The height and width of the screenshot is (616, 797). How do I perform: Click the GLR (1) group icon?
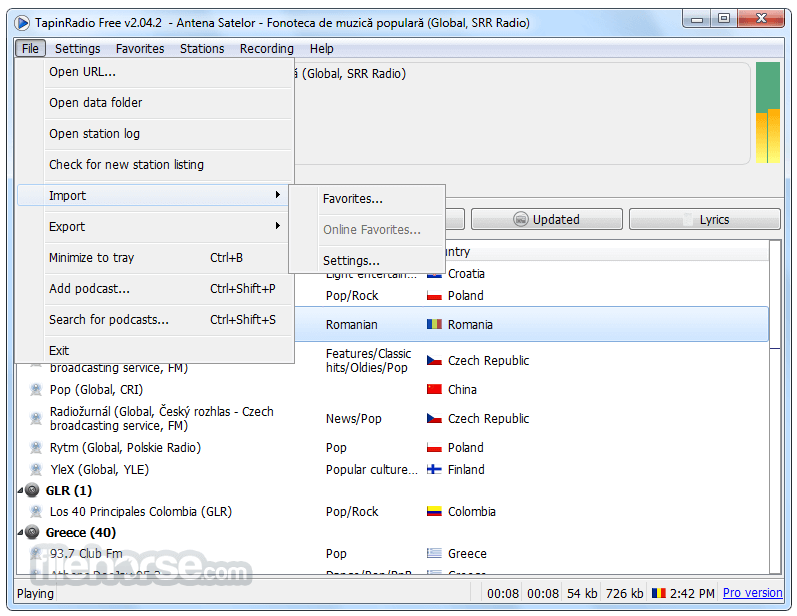[32, 490]
